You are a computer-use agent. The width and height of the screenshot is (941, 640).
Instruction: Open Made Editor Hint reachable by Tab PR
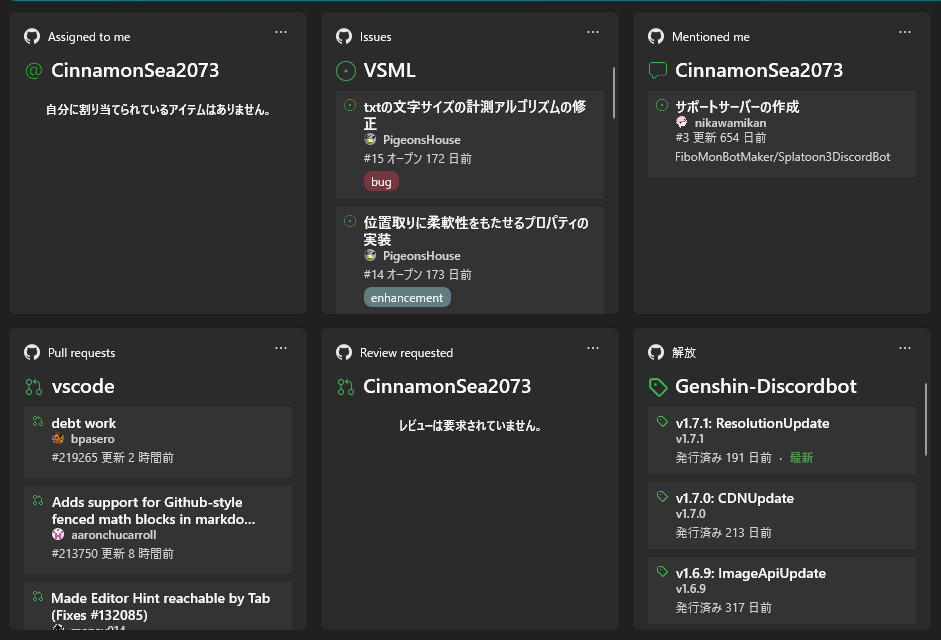coord(158,606)
